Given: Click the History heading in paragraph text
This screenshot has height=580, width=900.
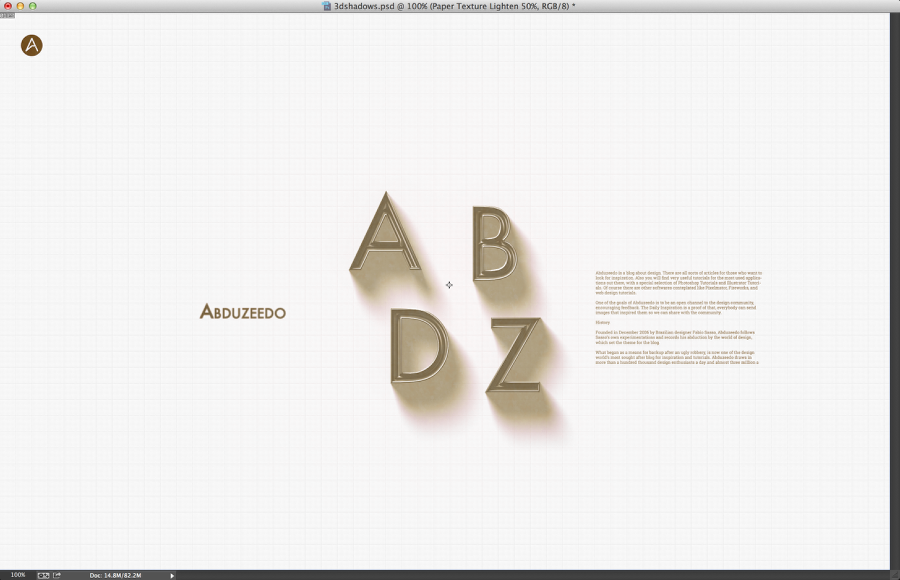Looking at the screenshot, I should (603, 323).
